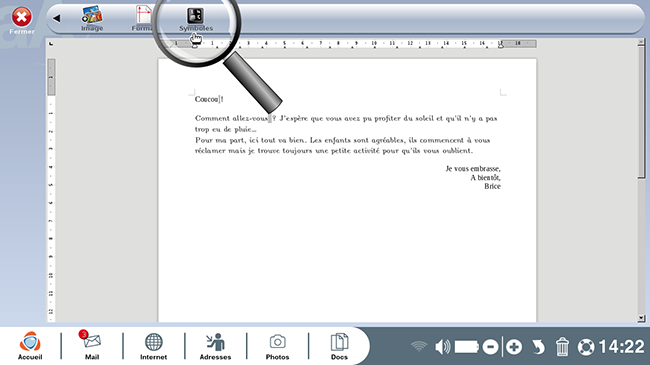The image size is (650, 365).
Task: Click the text 'Comment allez-vous'
Action: (231, 118)
